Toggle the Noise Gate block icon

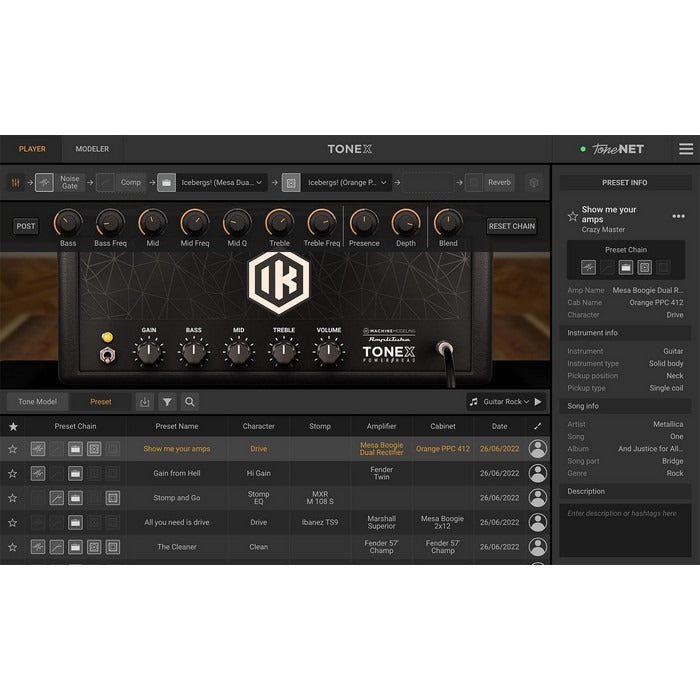(44, 183)
